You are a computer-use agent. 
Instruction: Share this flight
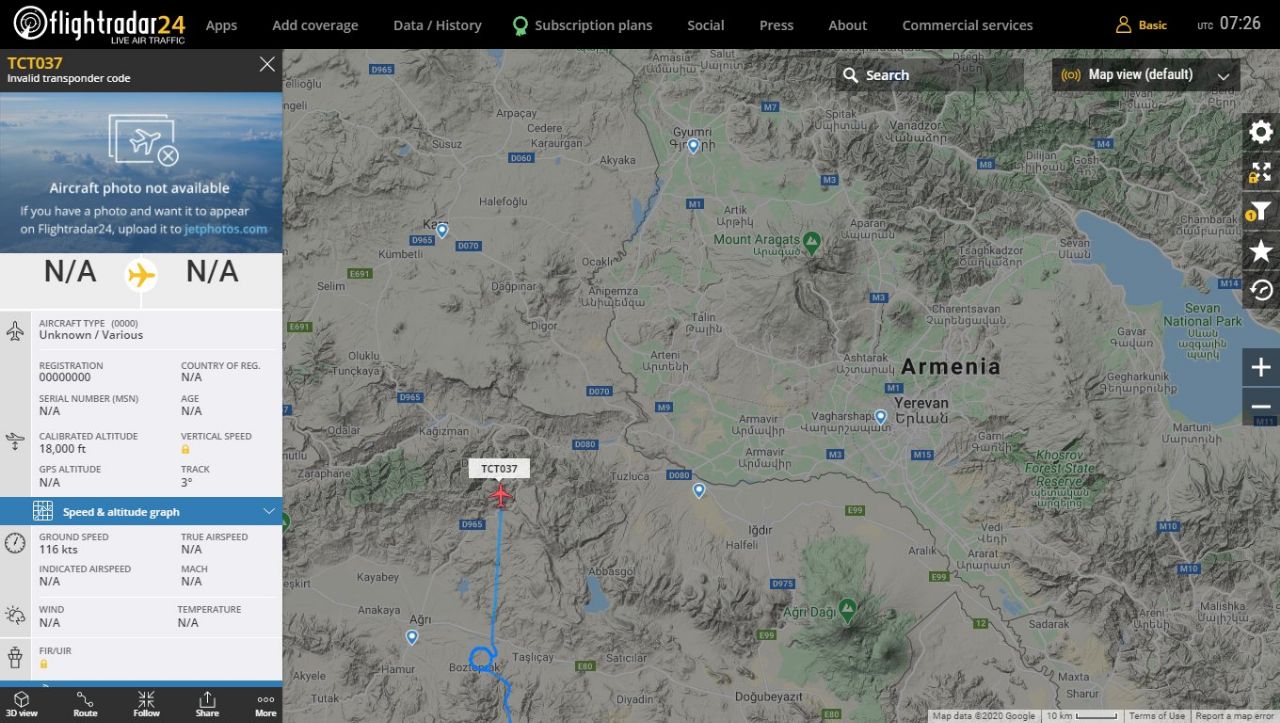[x=207, y=704]
